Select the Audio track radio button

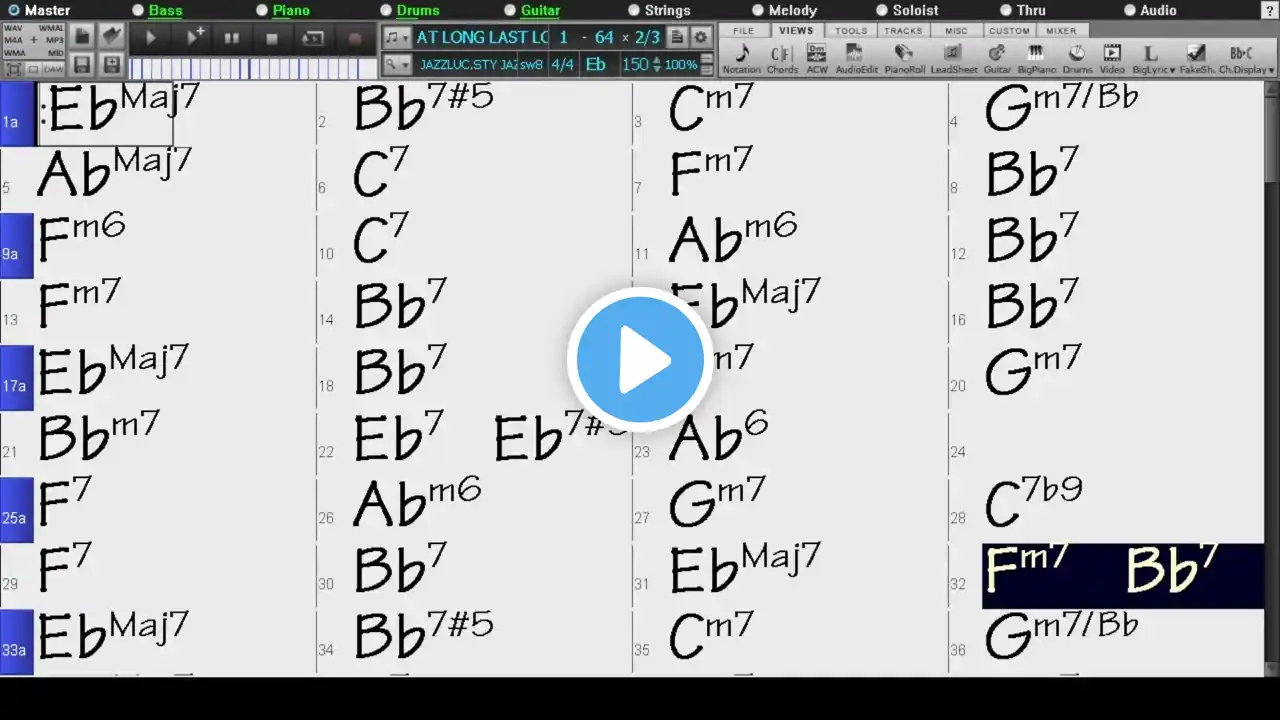[1130, 11]
